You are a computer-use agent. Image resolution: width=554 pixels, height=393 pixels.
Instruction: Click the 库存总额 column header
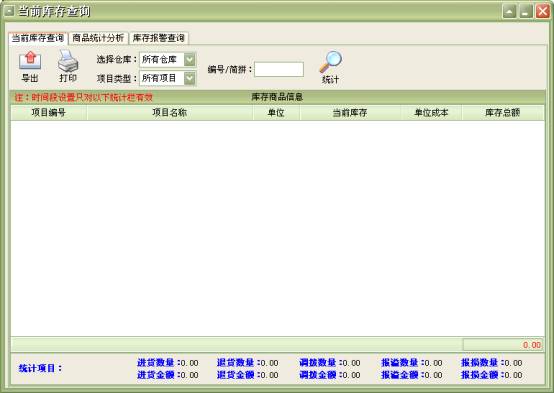pyautogui.click(x=502, y=113)
